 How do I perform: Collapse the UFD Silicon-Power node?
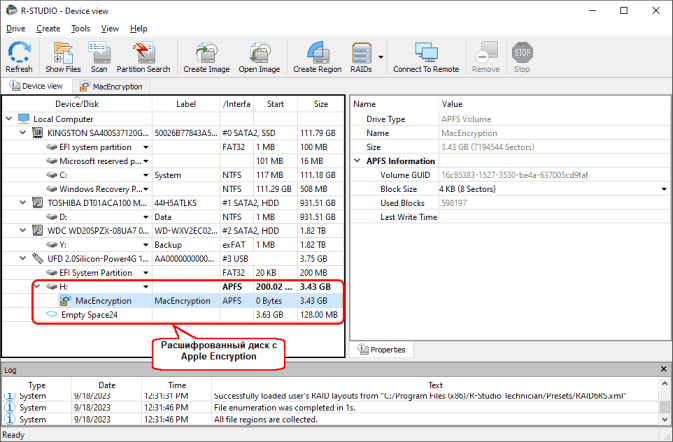click(x=23, y=258)
